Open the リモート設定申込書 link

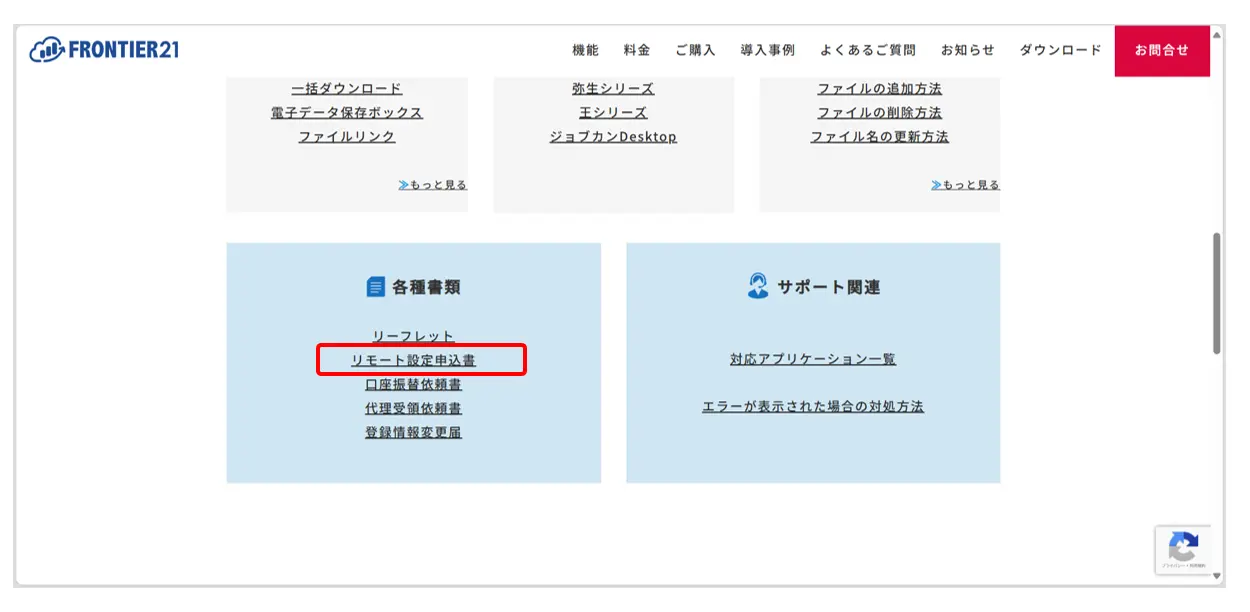pyautogui.click(x=413, y=360)
